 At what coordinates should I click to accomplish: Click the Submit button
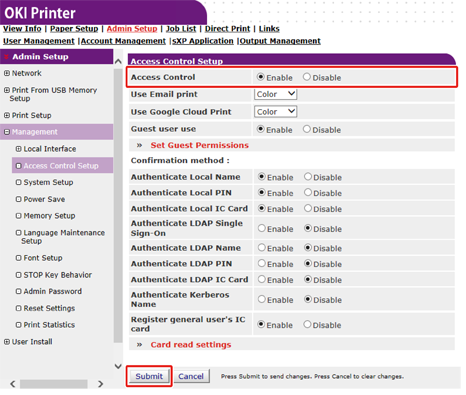pyautogui.click(x=149, y=376)
